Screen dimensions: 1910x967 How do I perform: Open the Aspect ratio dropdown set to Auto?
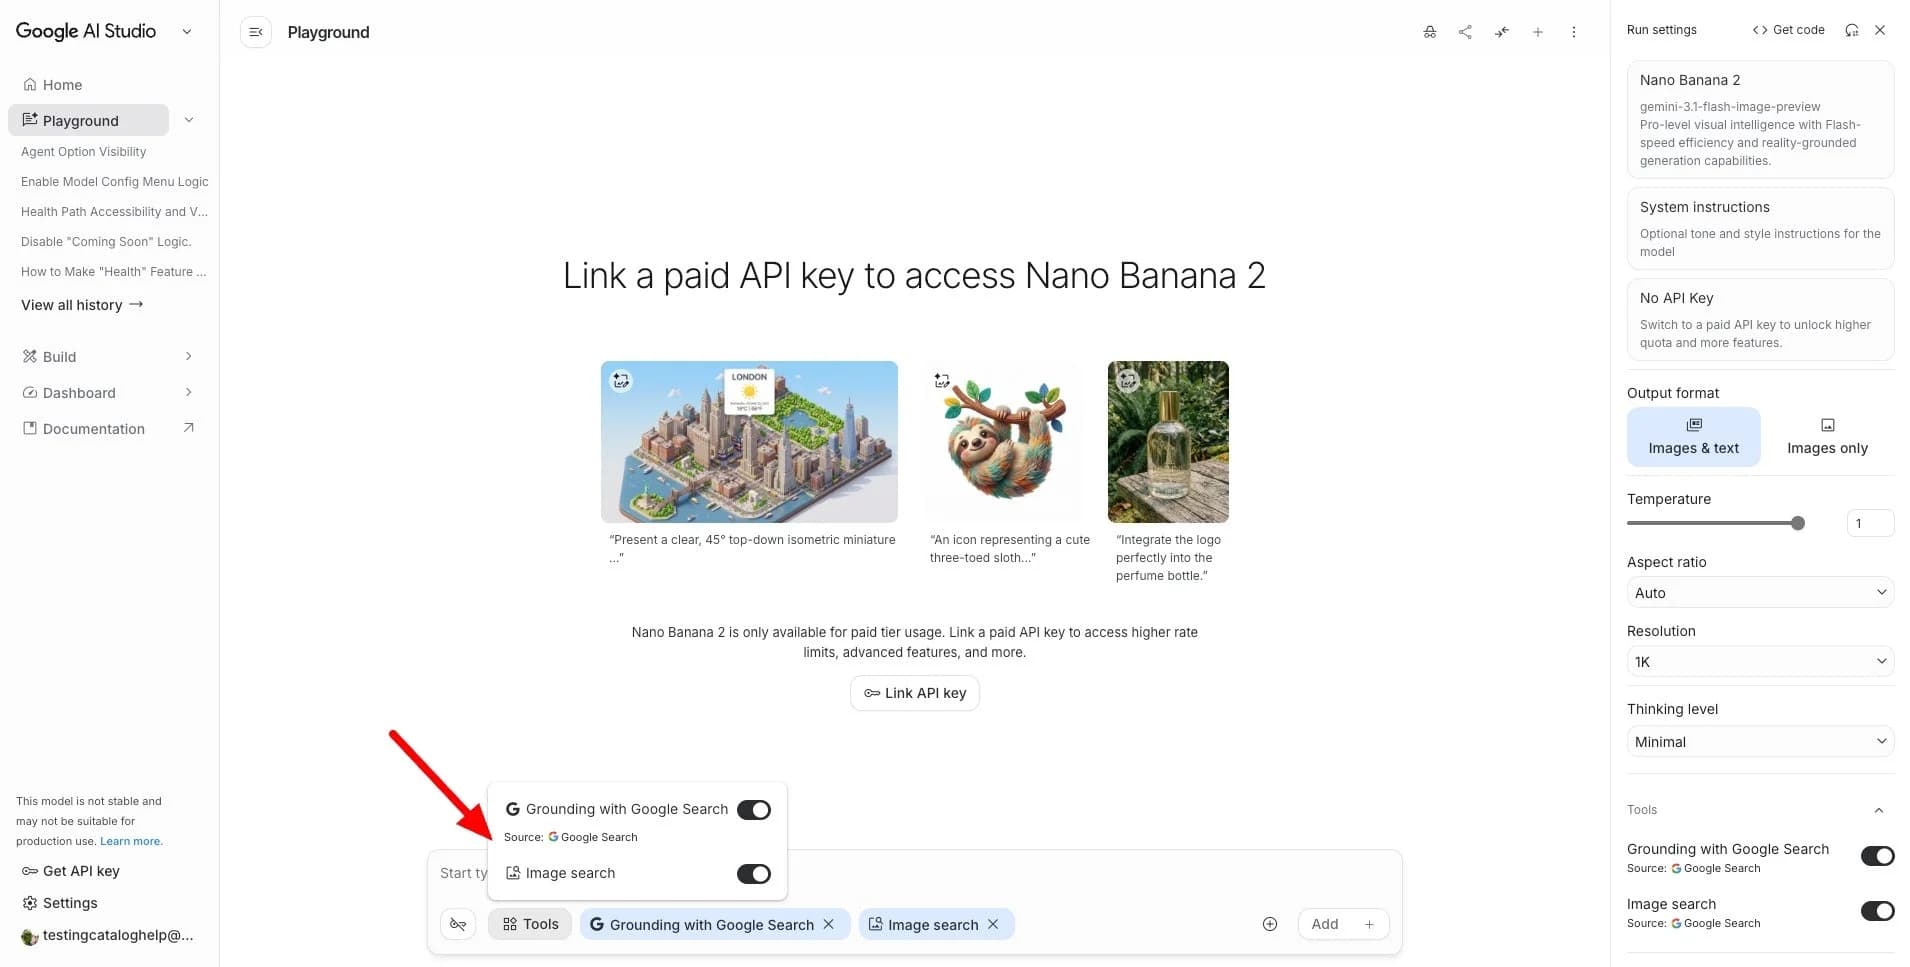pyautogui.click(x=1758, y=592)
